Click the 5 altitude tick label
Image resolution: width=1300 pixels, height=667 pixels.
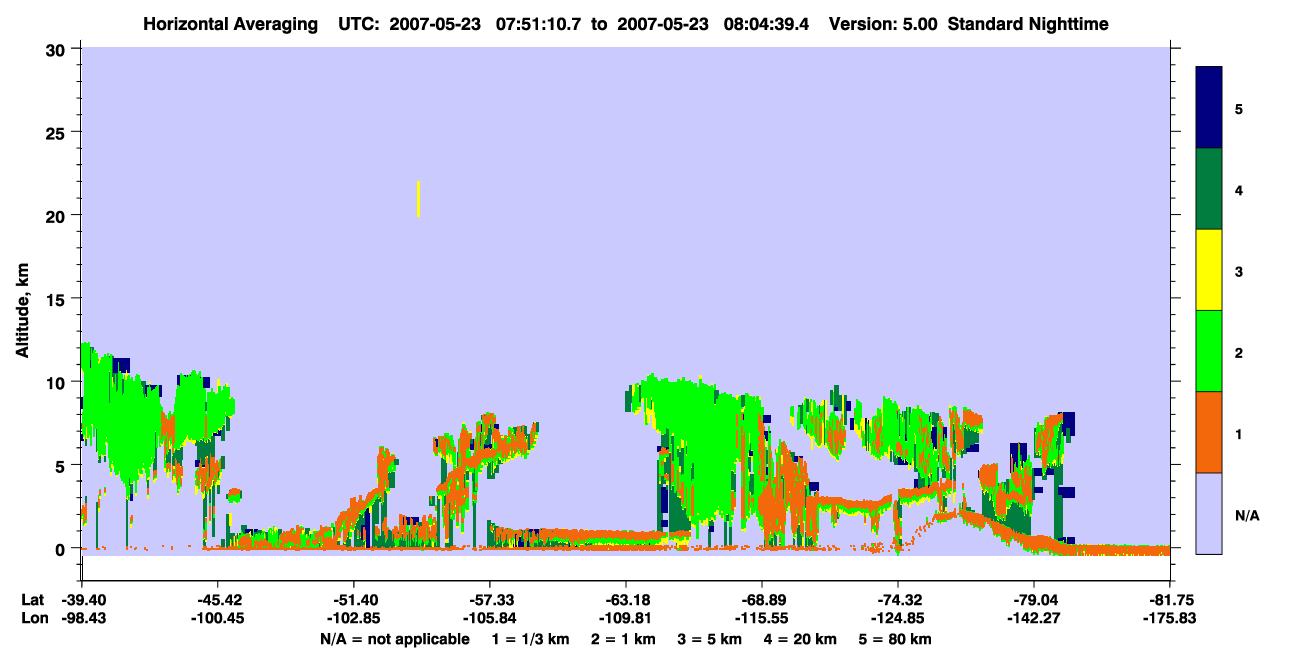pos(62,465)
